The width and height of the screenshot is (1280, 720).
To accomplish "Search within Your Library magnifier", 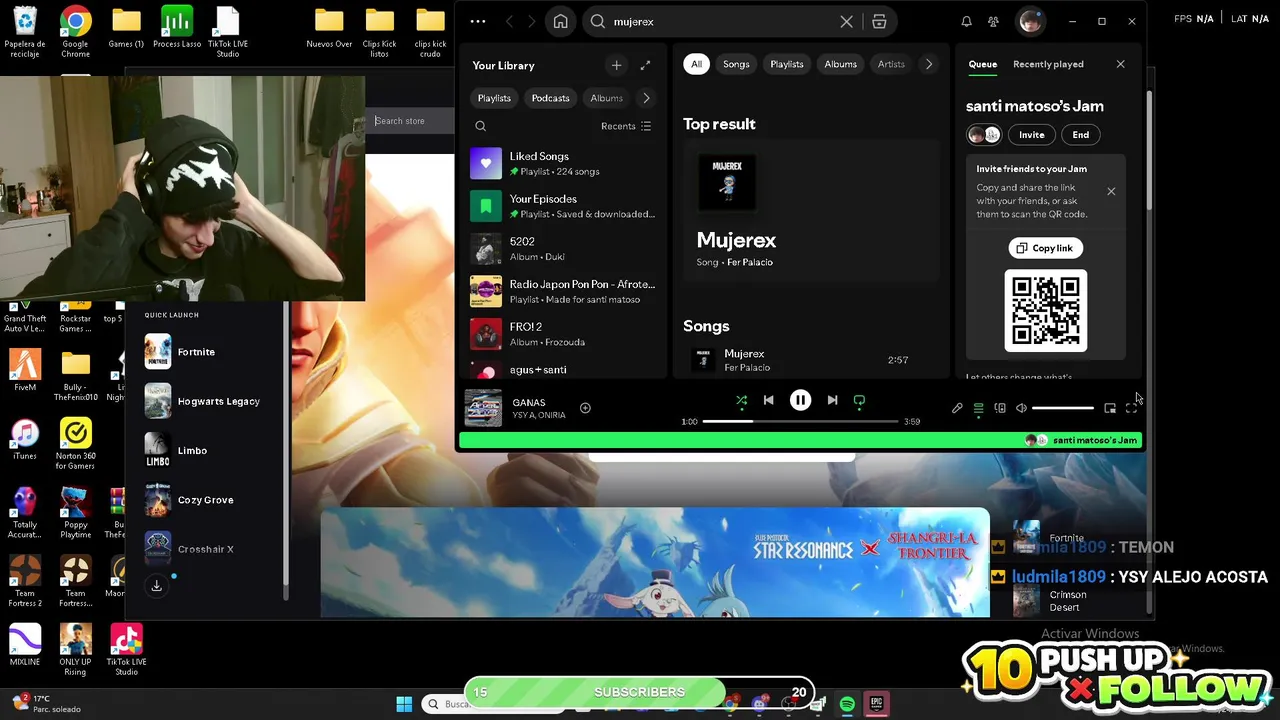I will (481, 126).
